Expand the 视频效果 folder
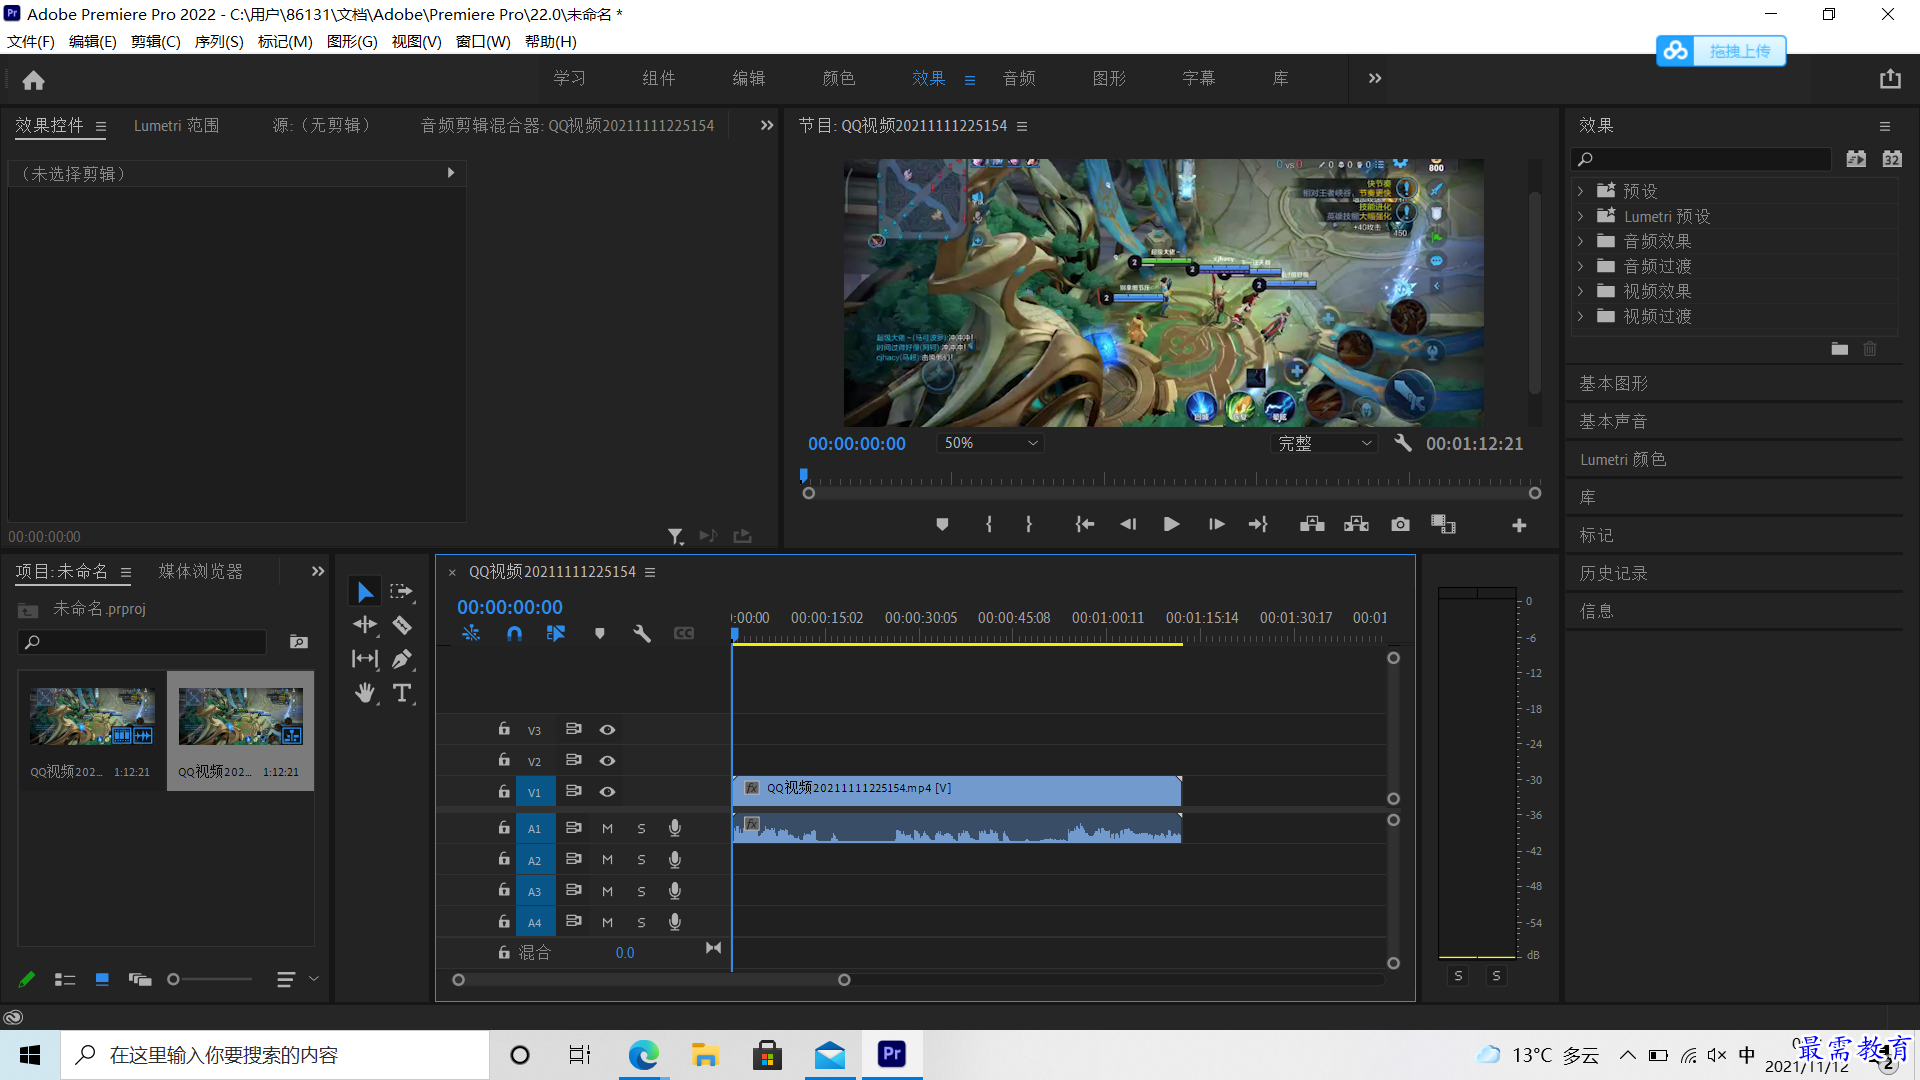Image resolution: width=1920 pixels, height=1080 pixels. 1580,291
